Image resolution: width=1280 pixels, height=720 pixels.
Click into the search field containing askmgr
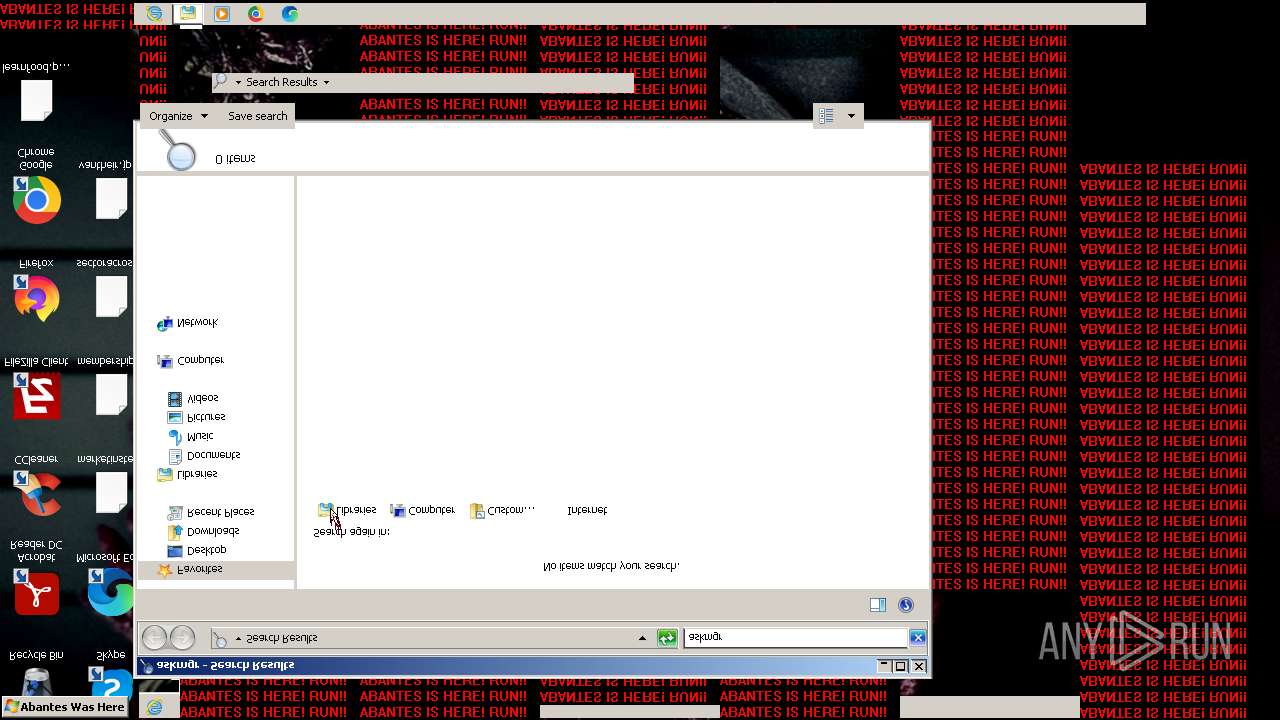pos(795,638)
